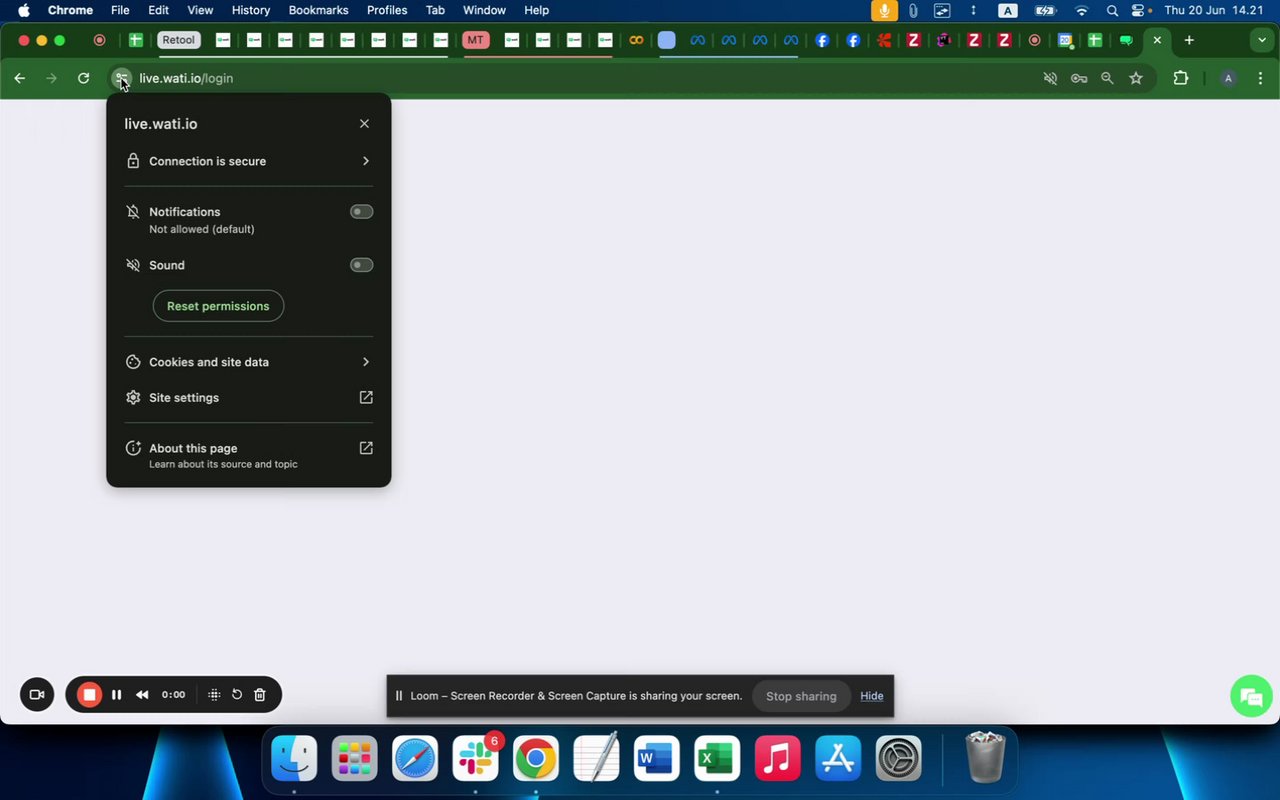Click Reset permissions button
1280x800 pixels.
tap(218, 306)
